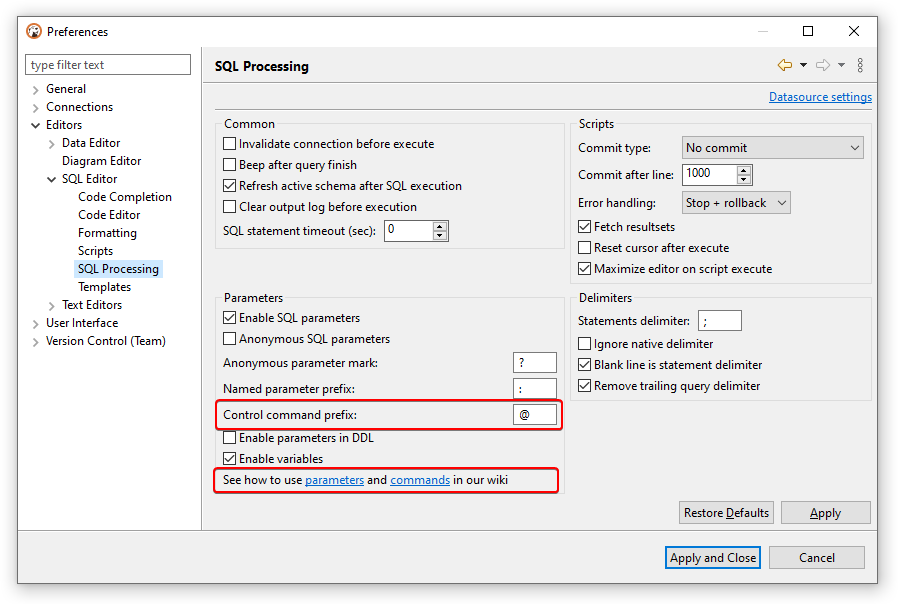Viewport: 898px width, 604px height.
Task: Check Reset cursor after execute
Action: tap(583, 247)
